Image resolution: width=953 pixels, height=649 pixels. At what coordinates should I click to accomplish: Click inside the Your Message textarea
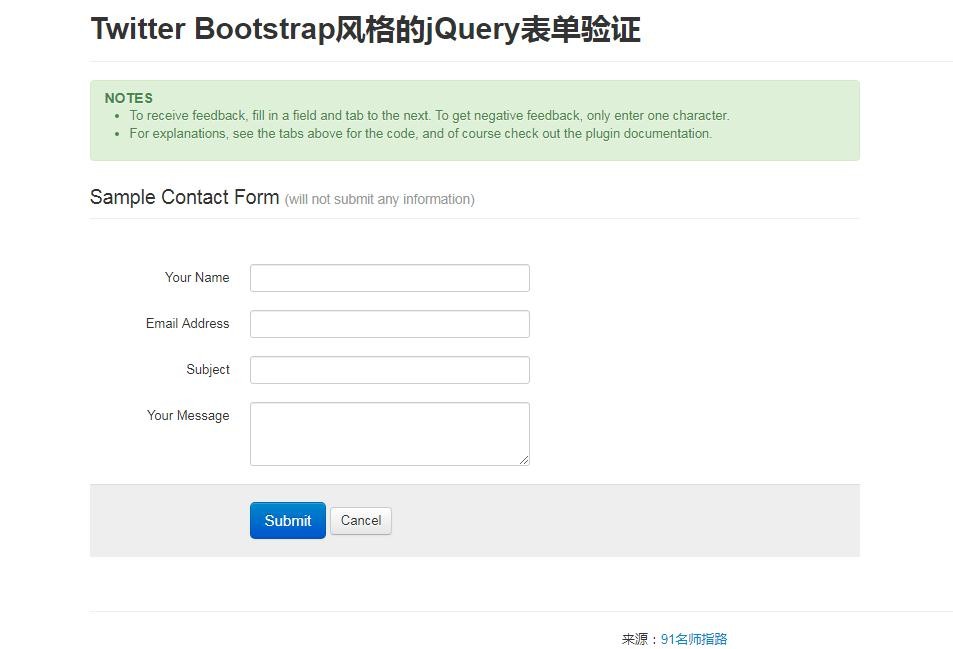390,434
